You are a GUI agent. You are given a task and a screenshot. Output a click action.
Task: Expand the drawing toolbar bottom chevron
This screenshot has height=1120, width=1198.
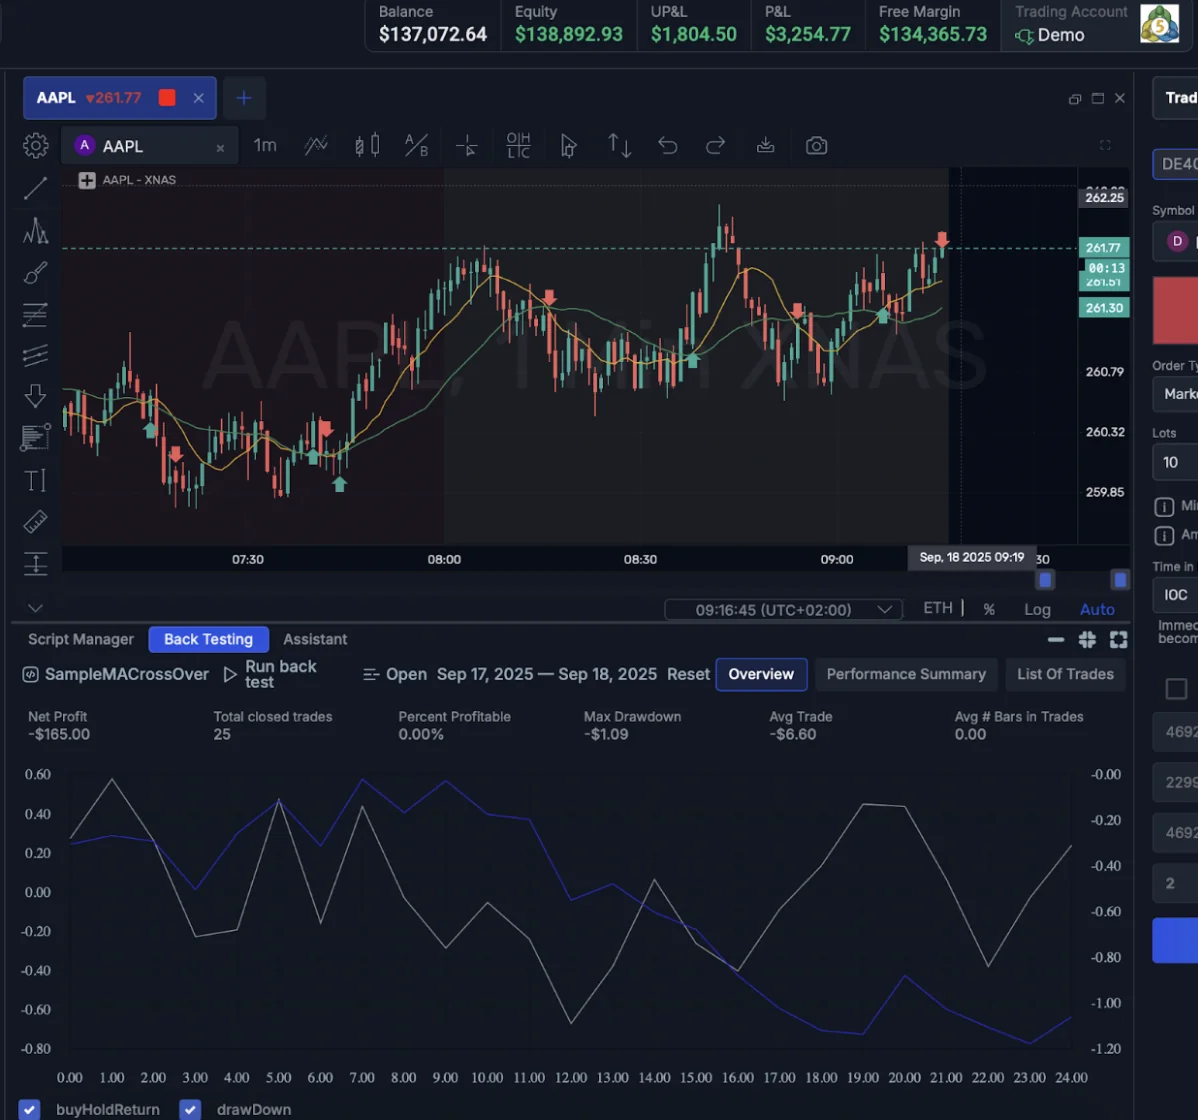[36, 607]
